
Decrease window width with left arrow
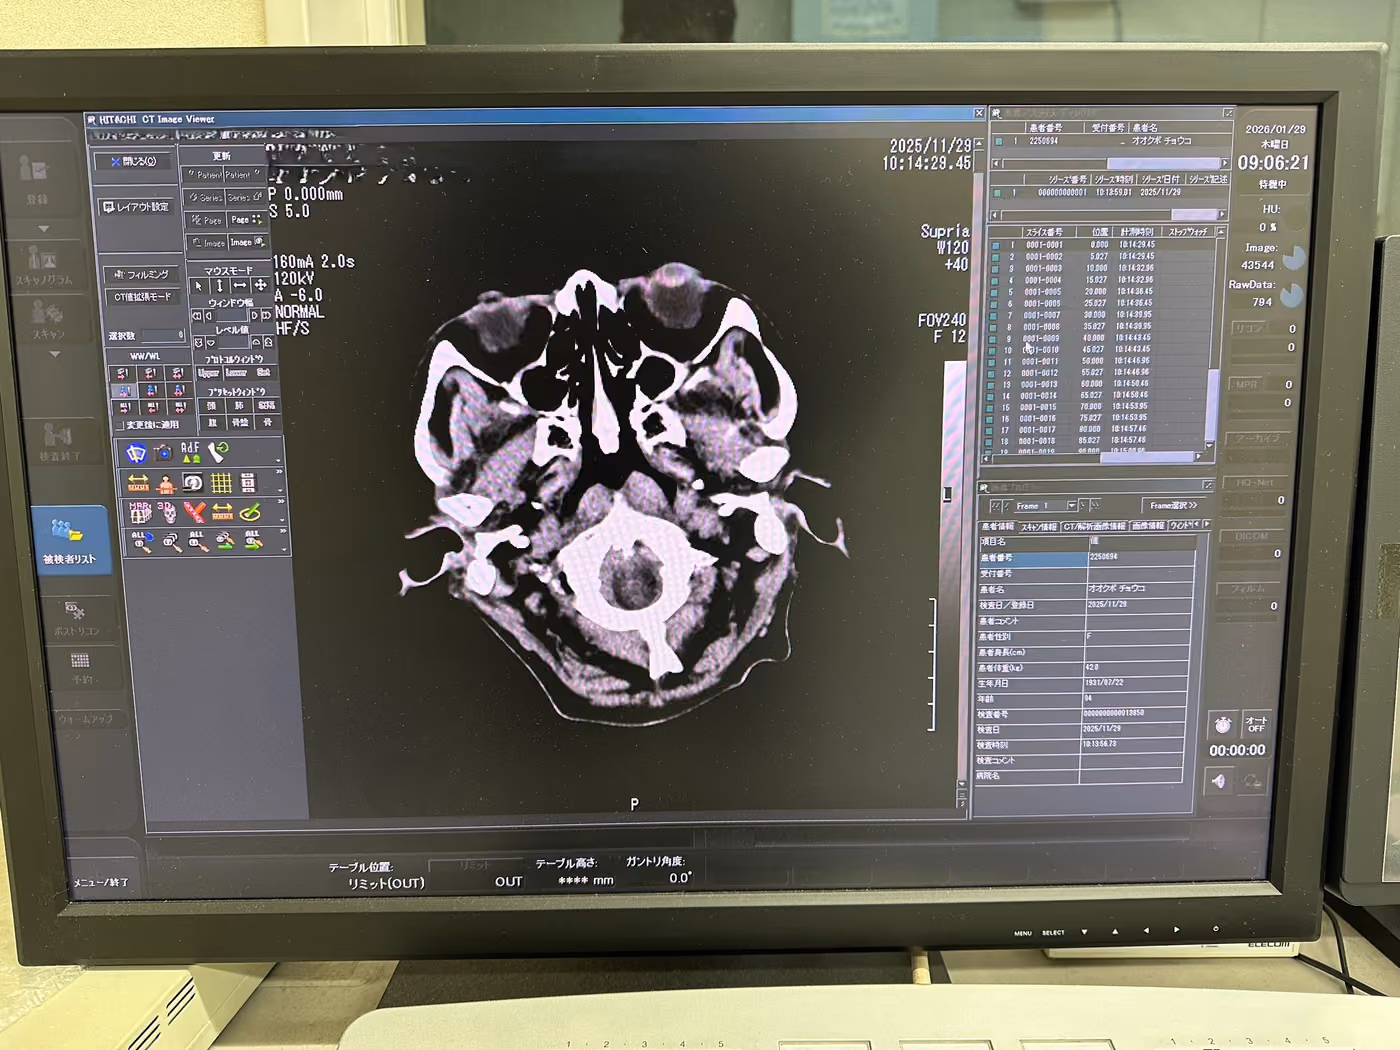pyautogui.click(x=208, y=316)
